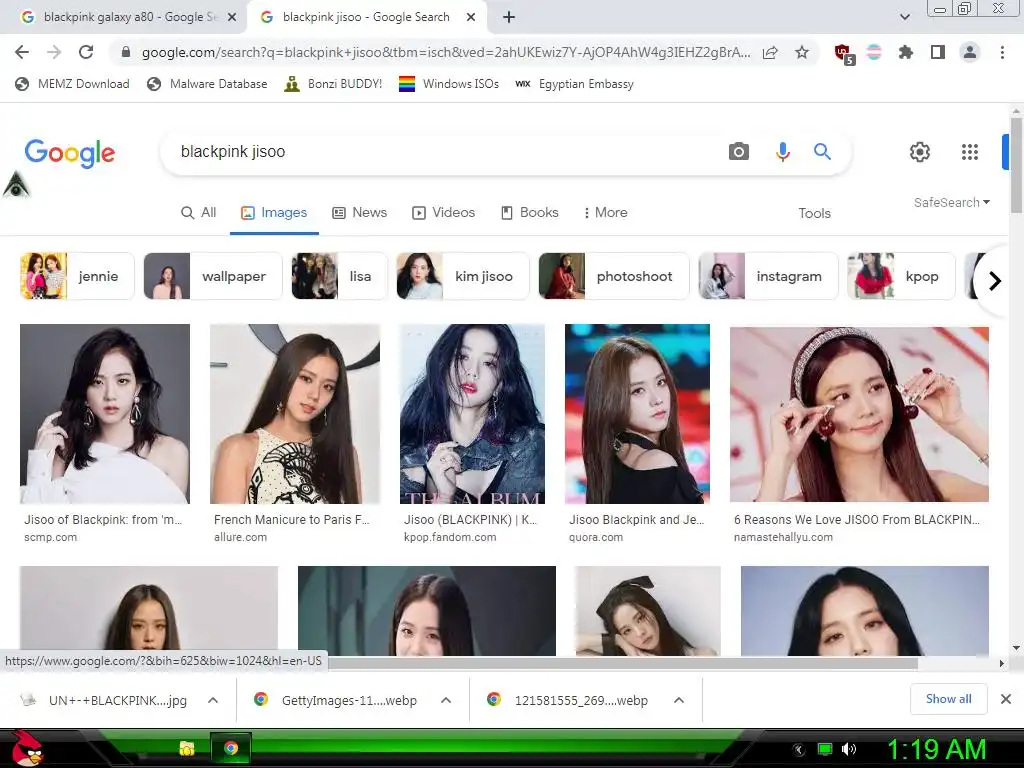Open the Extensions puzzle piece menu
Viewport: 1024px width, 768px height.
(x=906, y=52)
